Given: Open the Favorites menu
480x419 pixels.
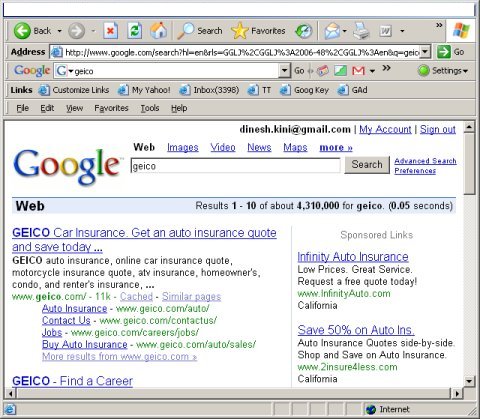Looking at the screenshot, I should [111, 108].
